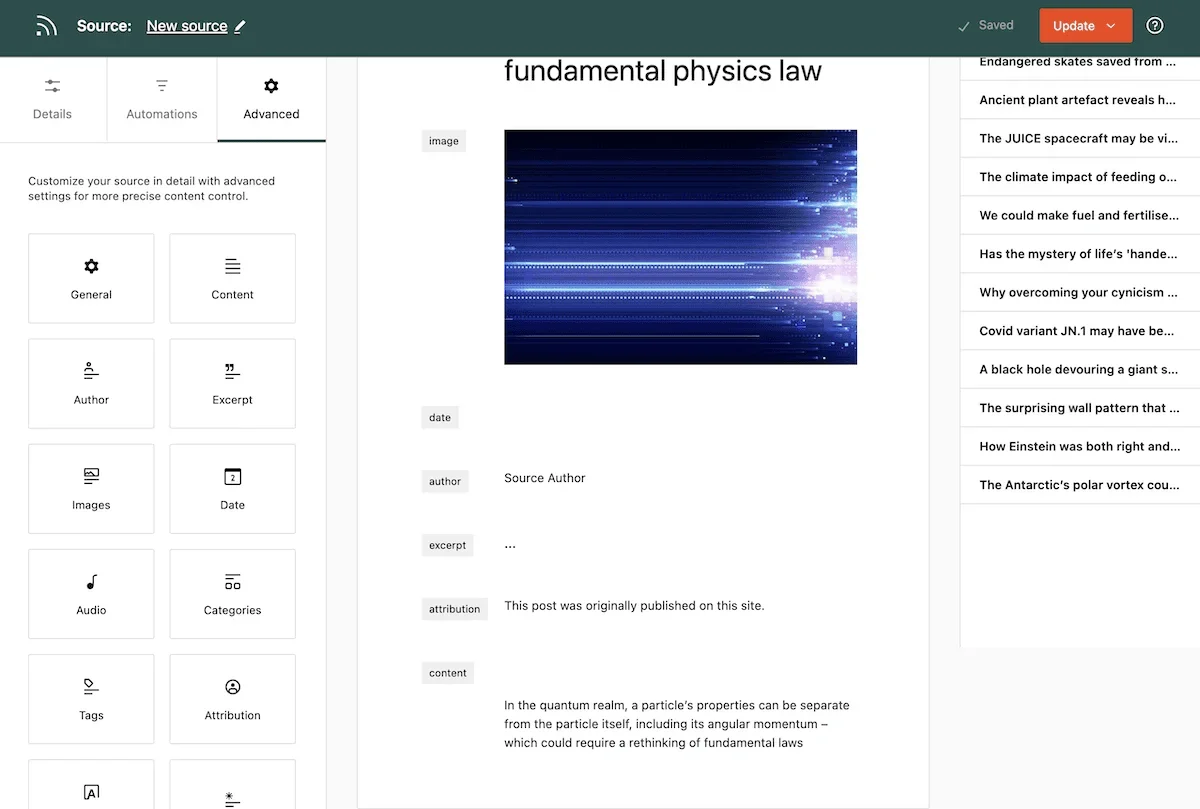Open the Attribution settings tile
This screenshot has height=809, width=1200.
point(232,698)
